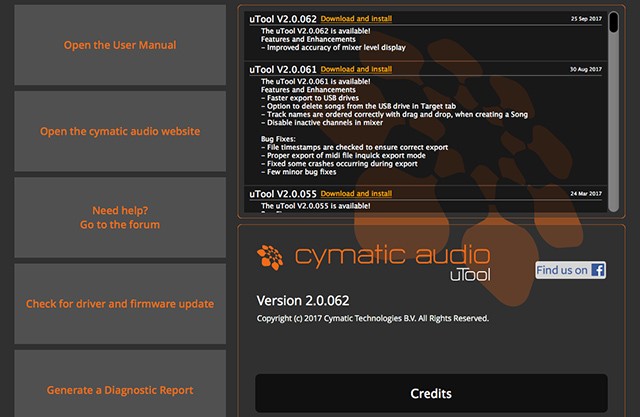
Task: Click the Copyright 2017 Cymatic Technologies line
Action: pyautogui.click(x=373, y=318)
